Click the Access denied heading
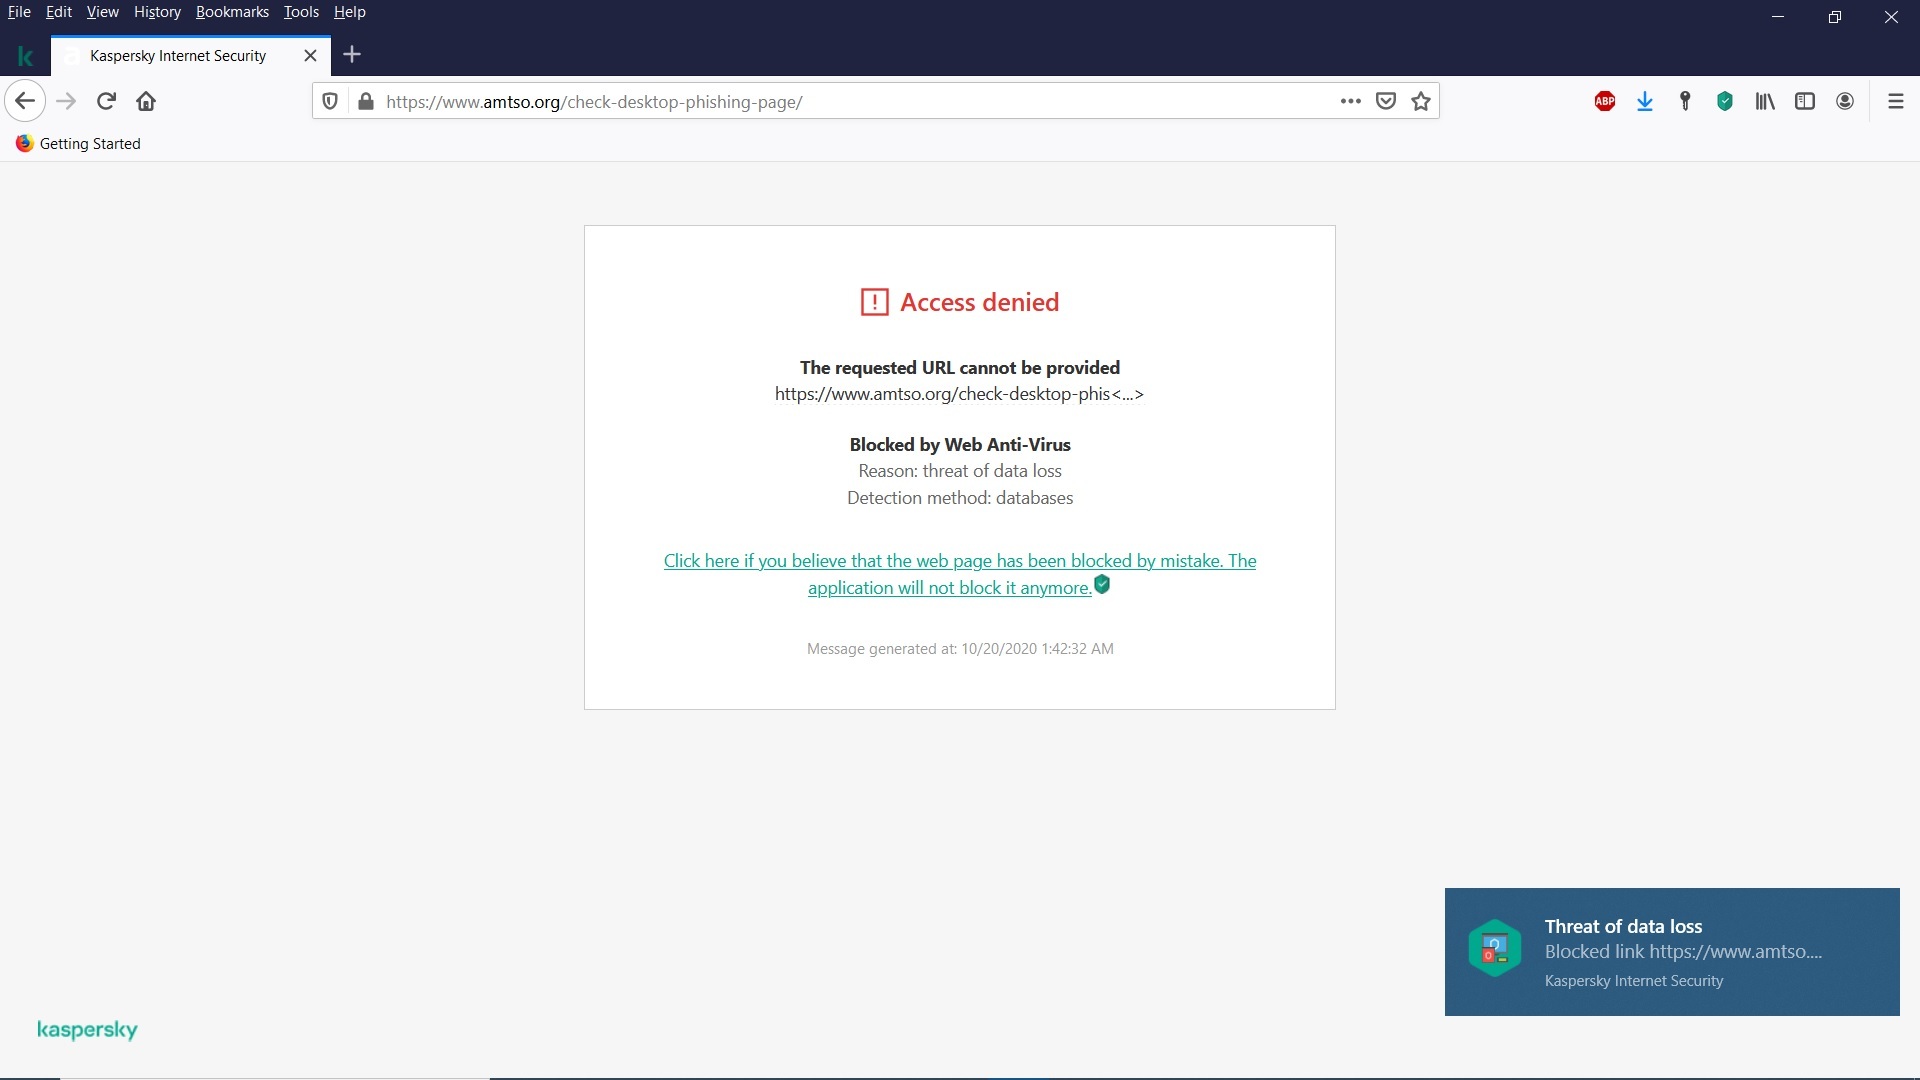The height and width of the screenshot is (1080, 1920). 979,302
